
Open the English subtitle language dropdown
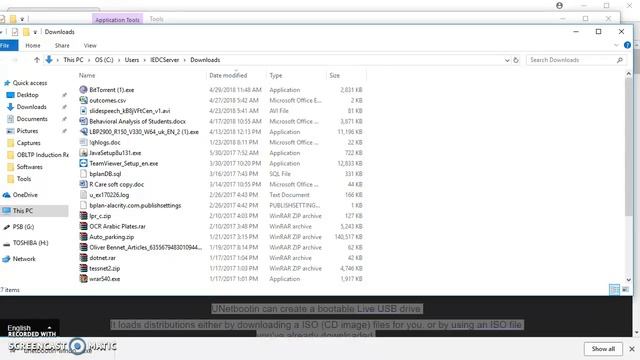pyautogui.click(x=29, y=328)
